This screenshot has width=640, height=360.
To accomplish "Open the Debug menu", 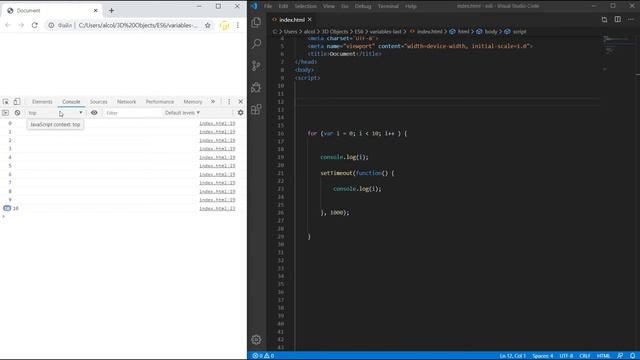I will point(363,6).
